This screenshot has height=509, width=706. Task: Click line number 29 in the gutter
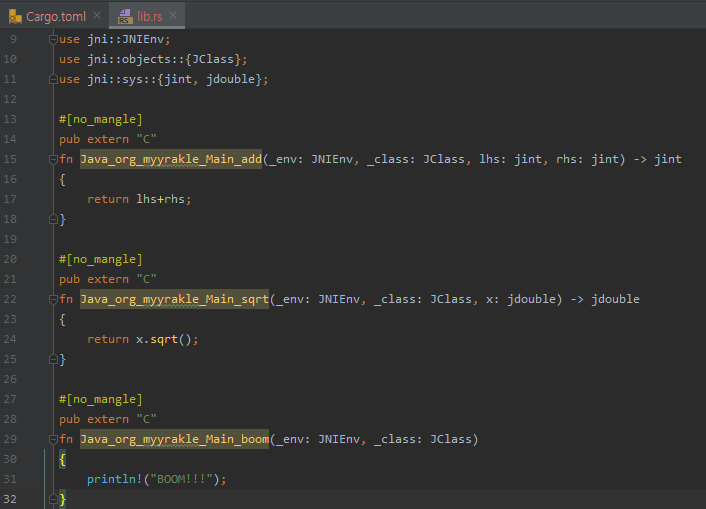pyautogui.click(x=10, y=439)
